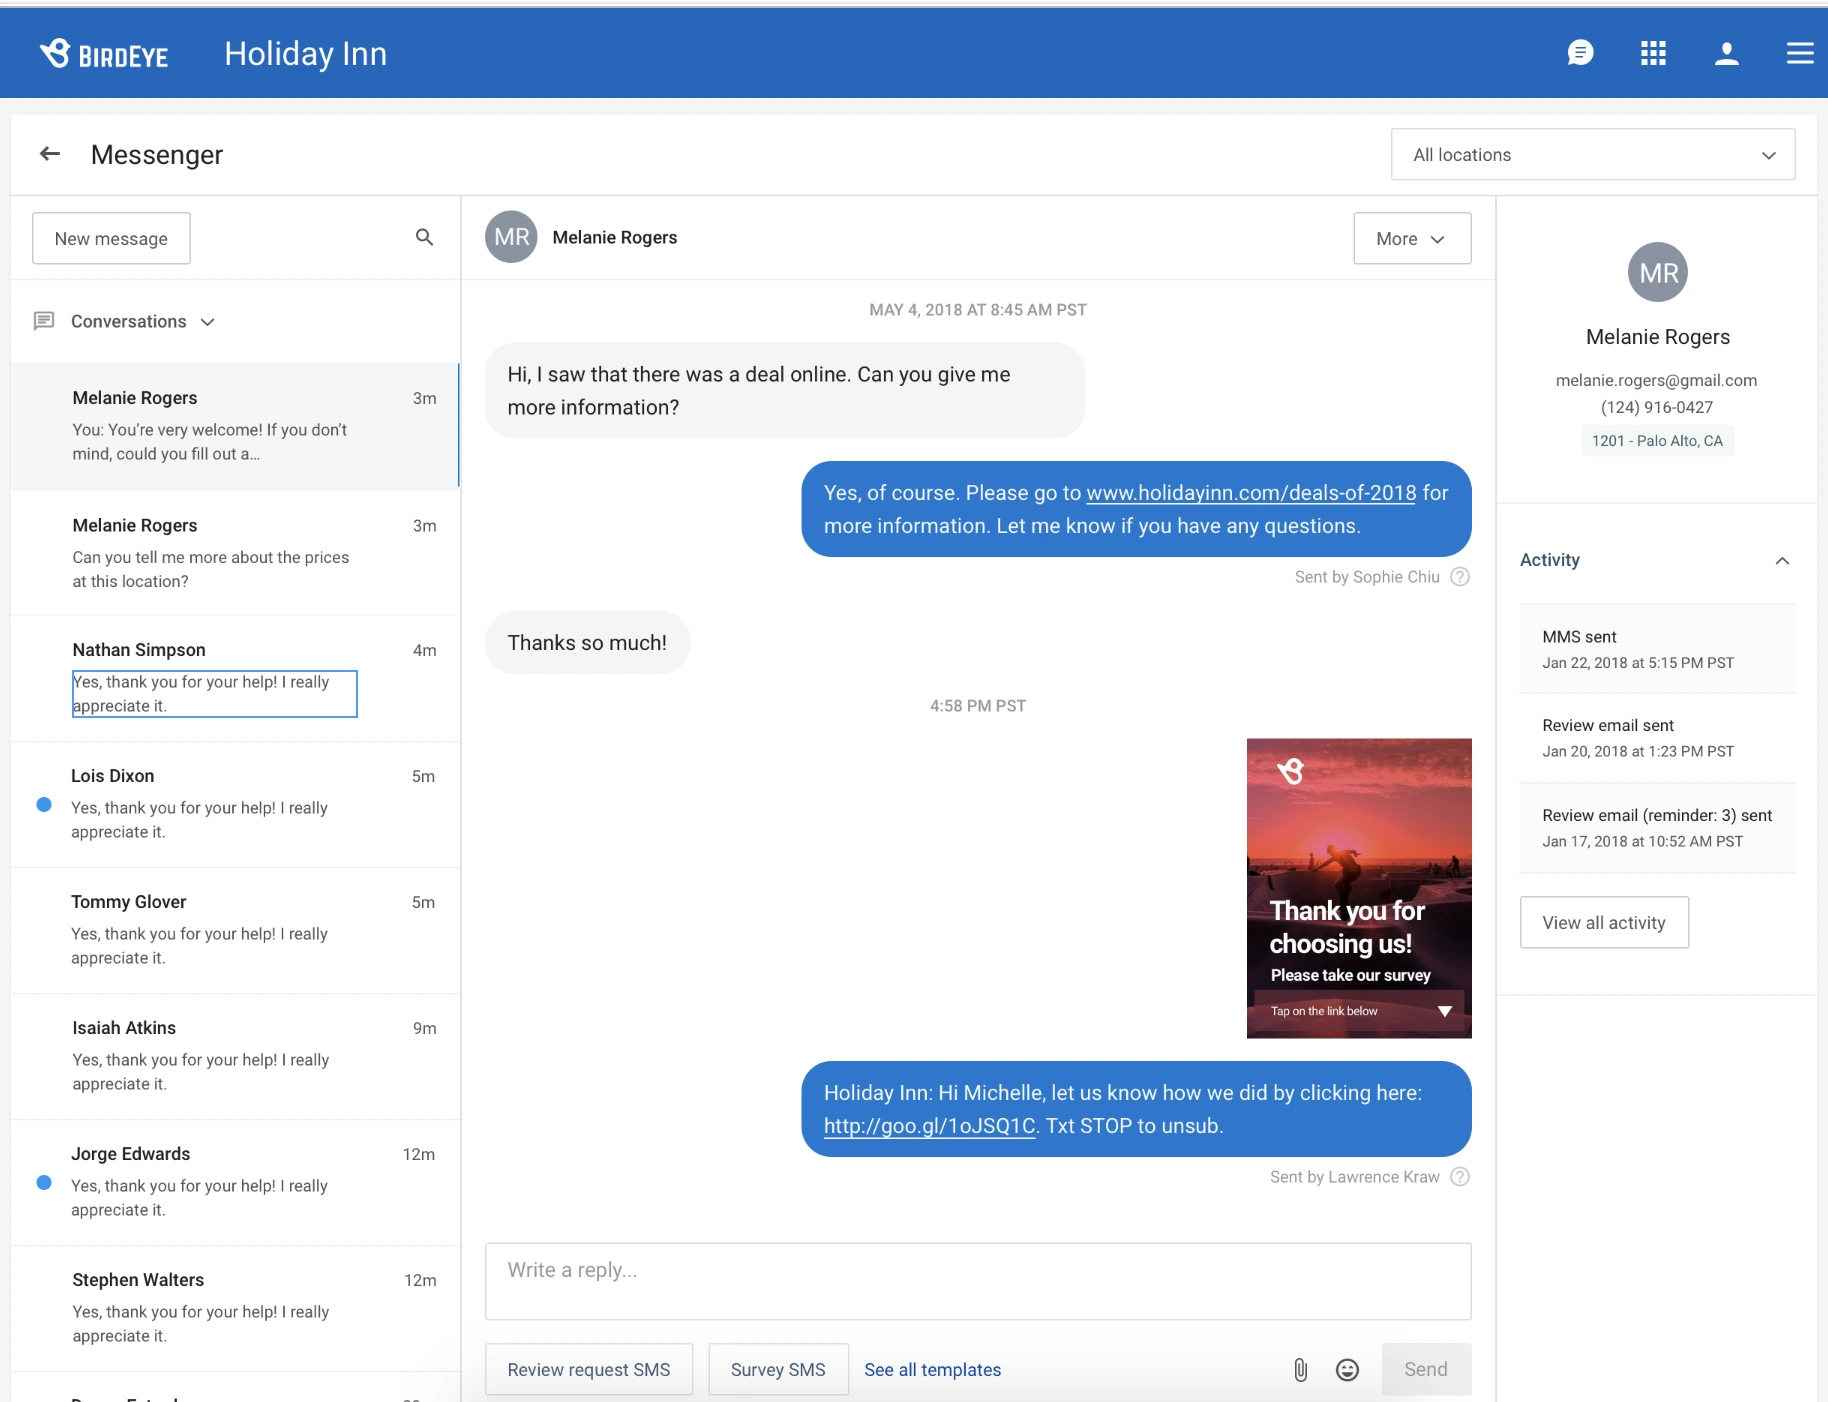Click the MMS sent activity entry
The image size is (1828, 1402).
coord(1657,649)
